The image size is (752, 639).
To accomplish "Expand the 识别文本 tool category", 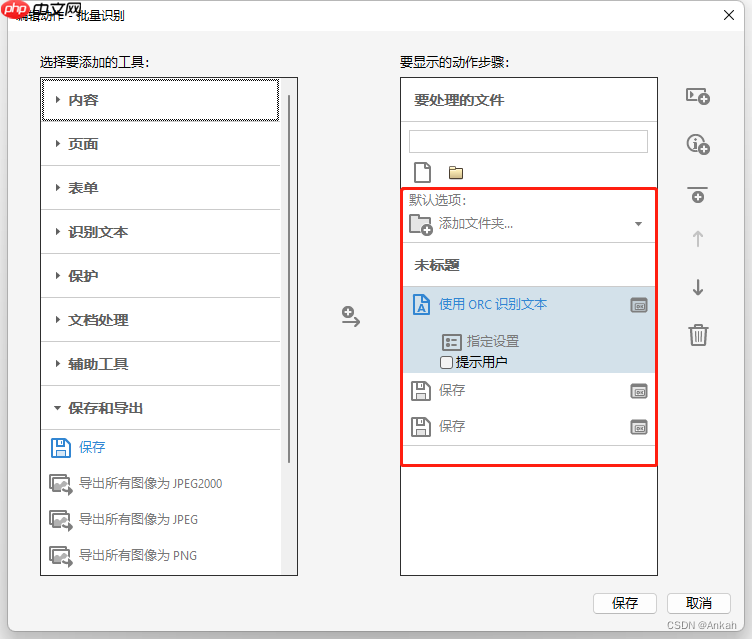I will (160, 232).
